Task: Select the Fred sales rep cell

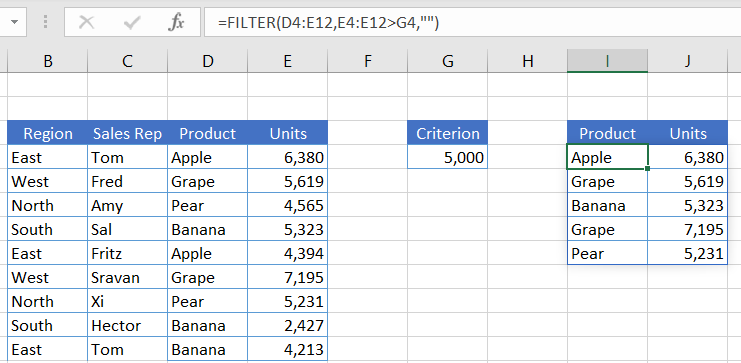Action: (128, 181)
